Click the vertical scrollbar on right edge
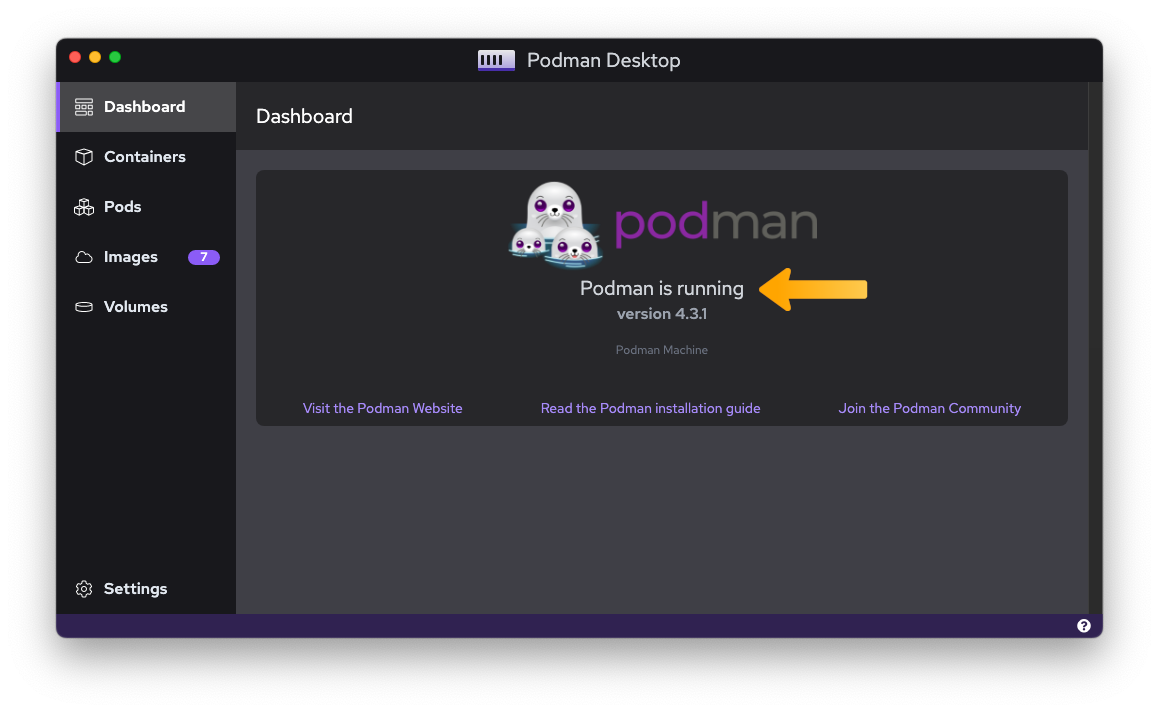The height and width of the screenshot is (712, 1159). coord(1094,348)
